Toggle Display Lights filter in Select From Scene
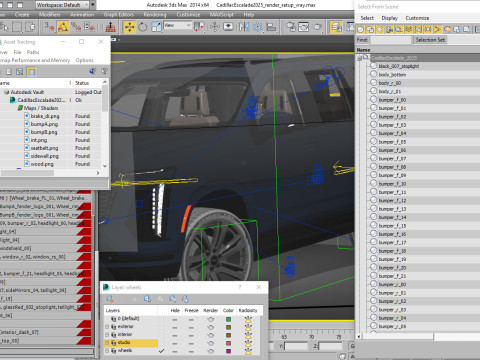Viewport: 480px width, 360px height. pos(380,29)
